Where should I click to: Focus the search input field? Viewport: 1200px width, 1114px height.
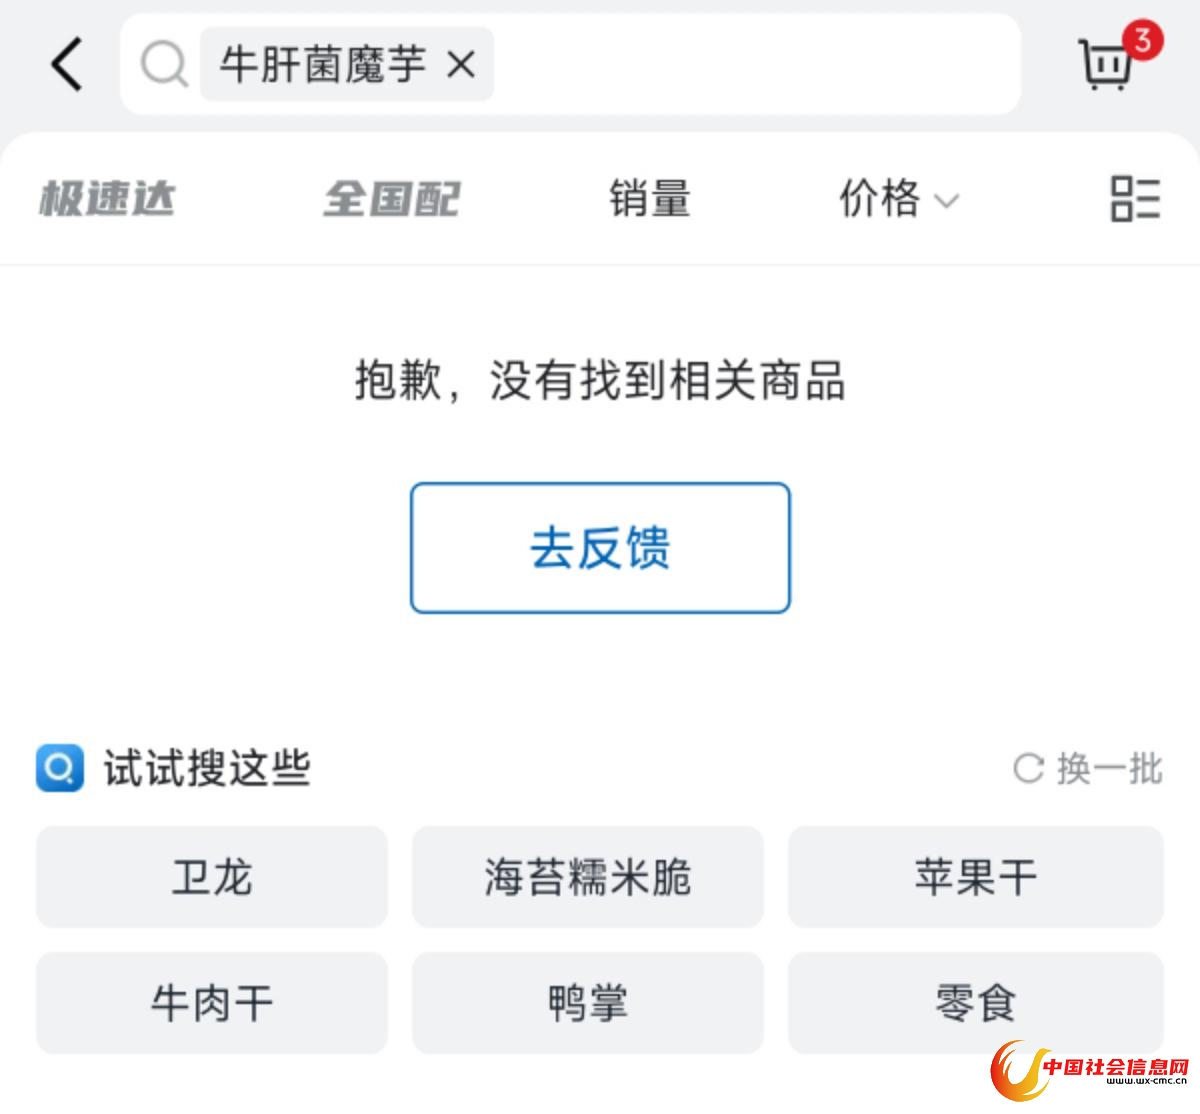coord(755,65)
